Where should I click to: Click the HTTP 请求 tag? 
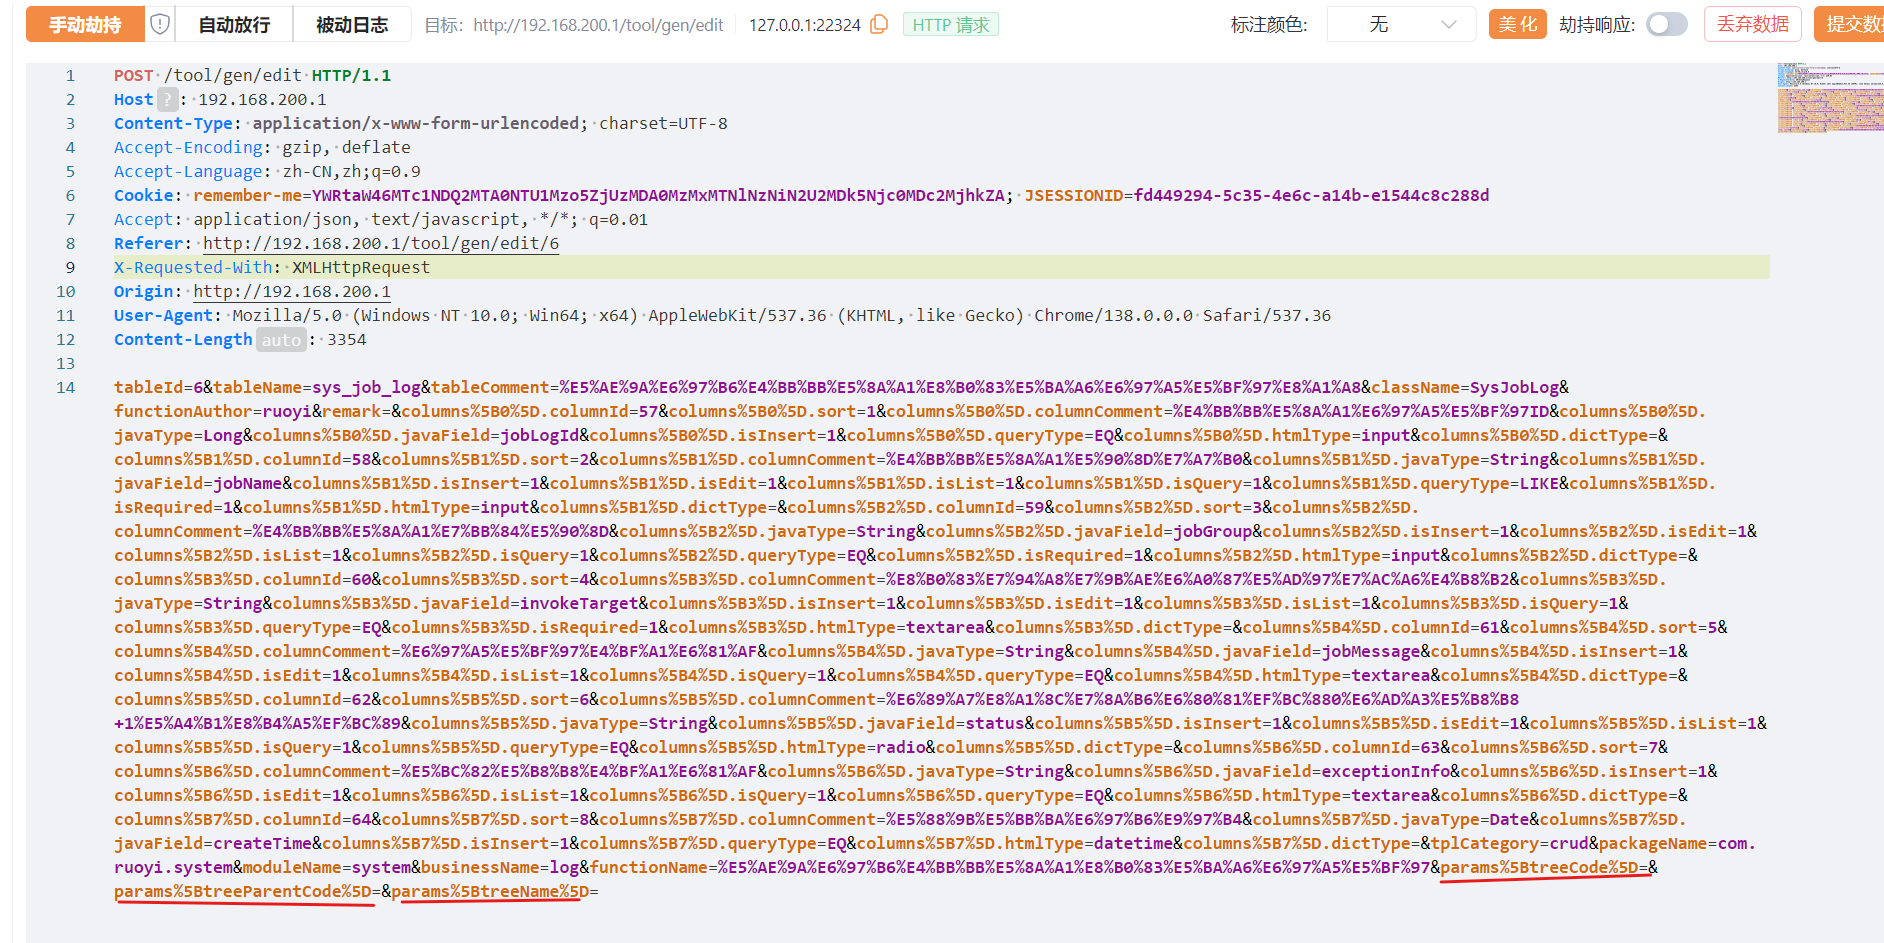(950, 25)
